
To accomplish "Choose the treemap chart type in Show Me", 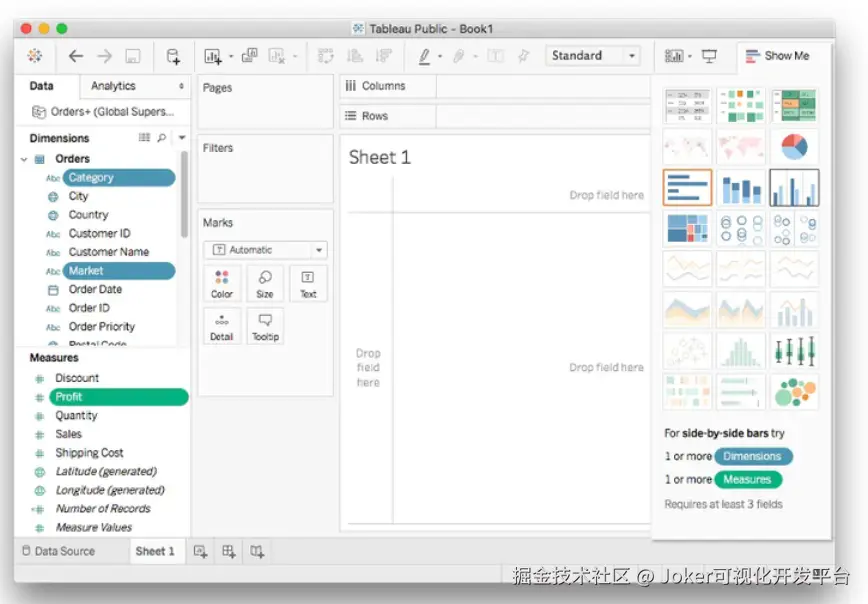I will click(x=687, y=228).
